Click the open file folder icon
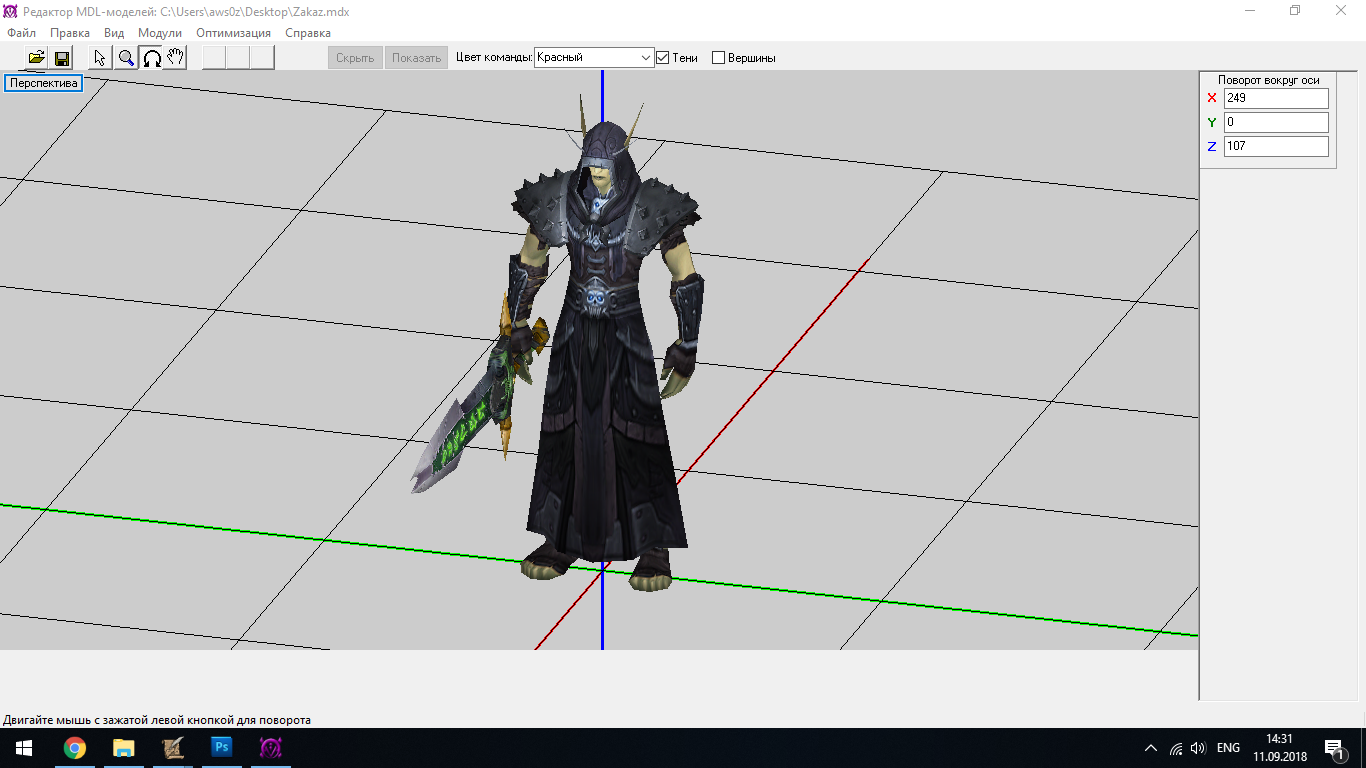 [x=36, y=58]
